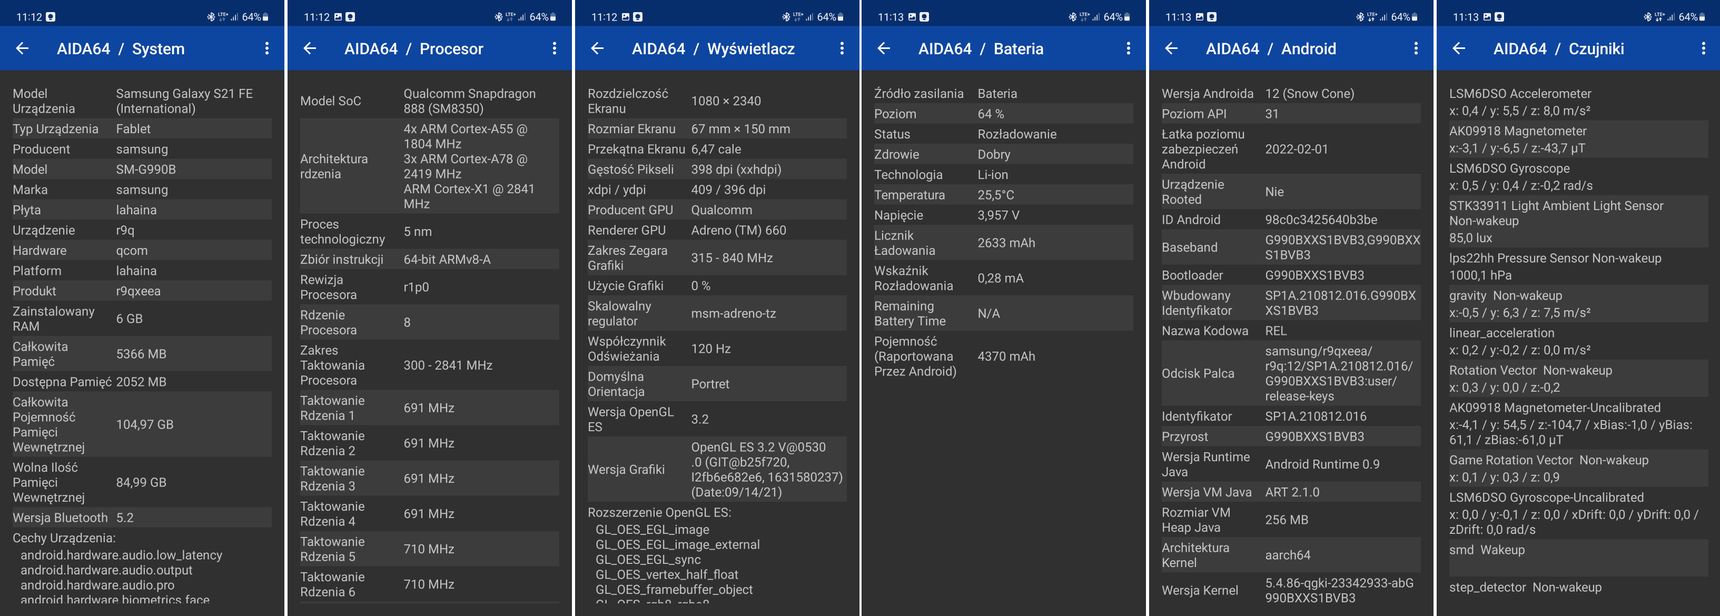Viewport: 1720px width, 616px height.
Task: Select 'Typ Urządzenia' Fablet row
Action: click(142, 129)
